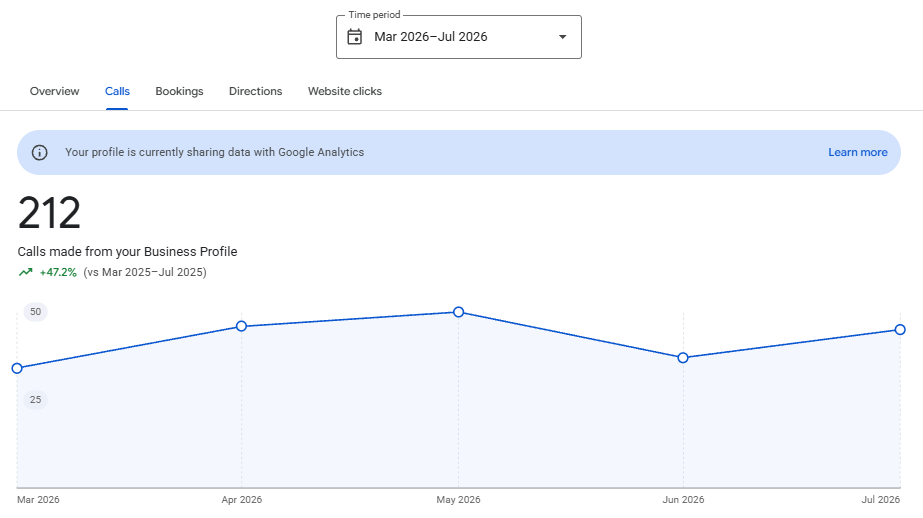Screen dimensions: 923x518
Task: Click the May 2026 peak data point
Action: click(459, 312)
